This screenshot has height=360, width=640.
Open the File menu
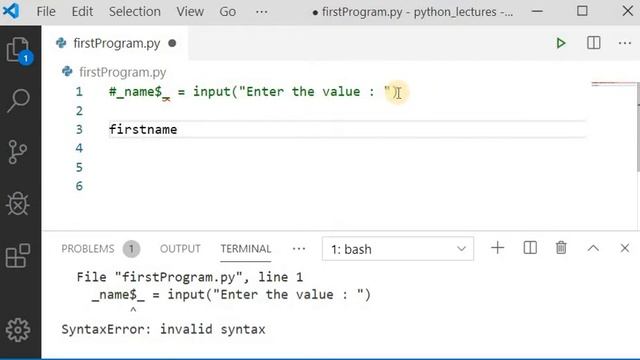coord(46,11)
